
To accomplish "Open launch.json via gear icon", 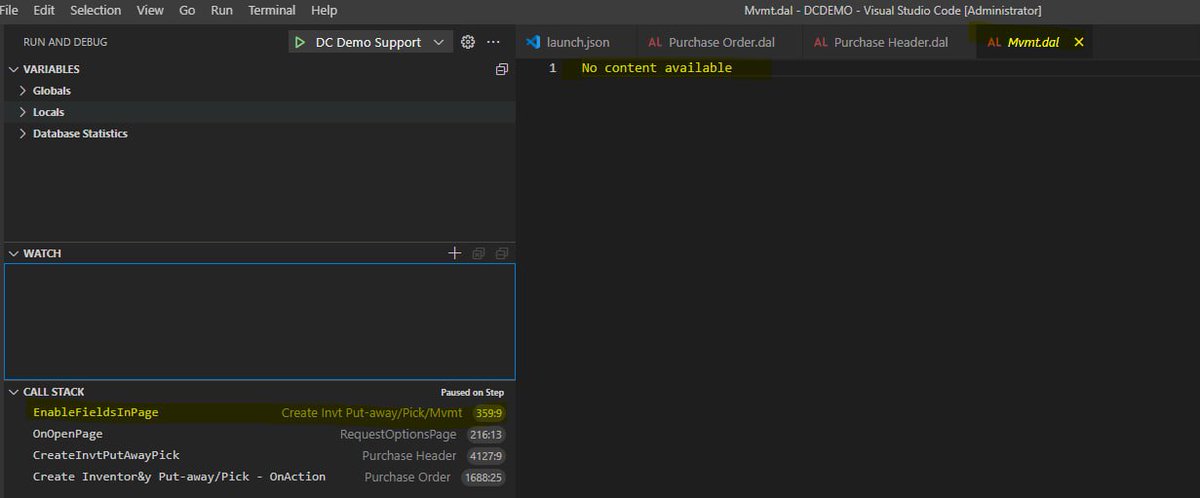I will coord(468,42).
